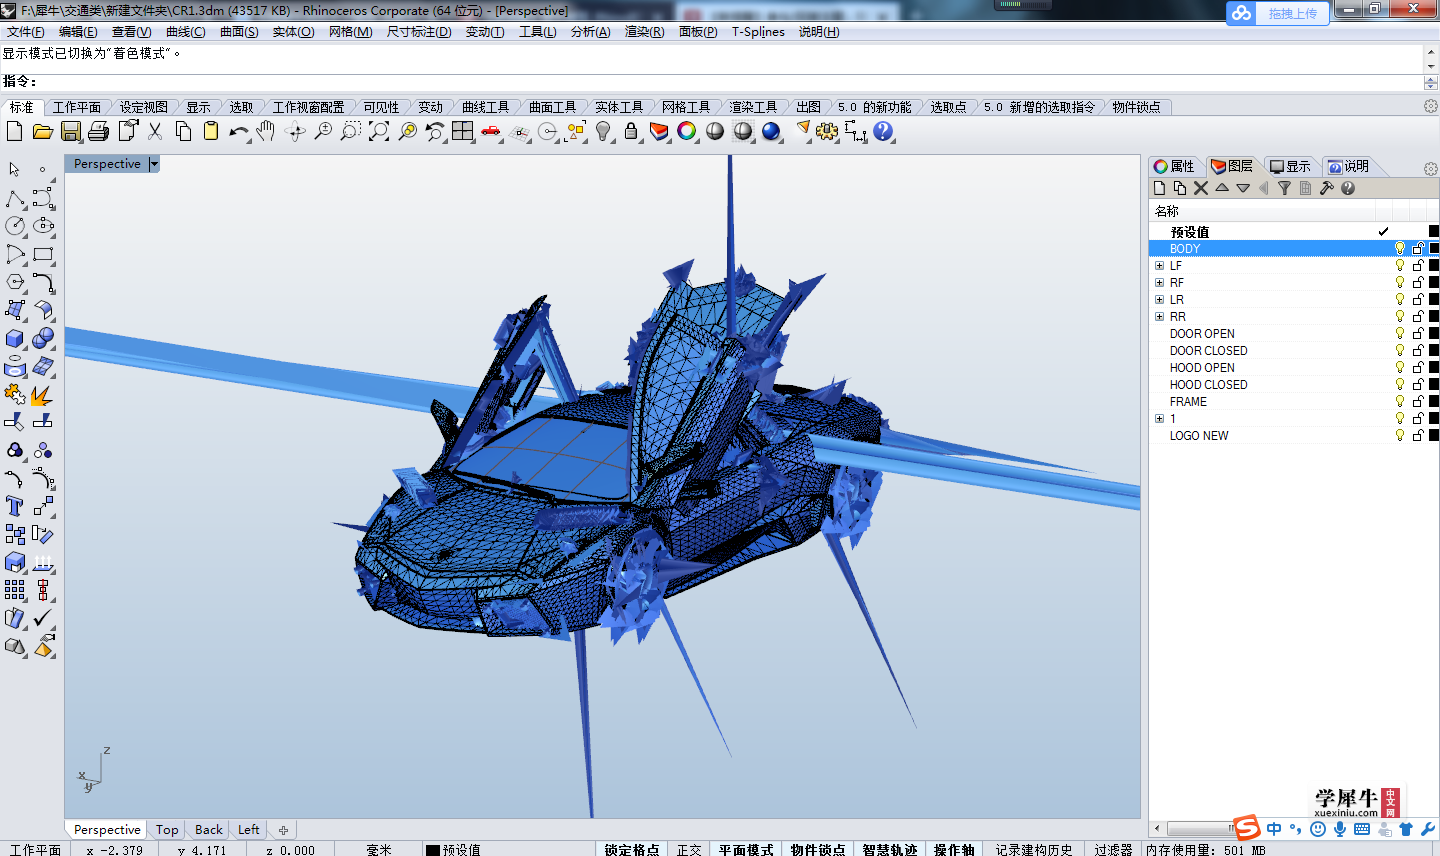Screen dimensions: 1440x856
Task: Expand the RR layer tree
Action: click(1159, 317)
